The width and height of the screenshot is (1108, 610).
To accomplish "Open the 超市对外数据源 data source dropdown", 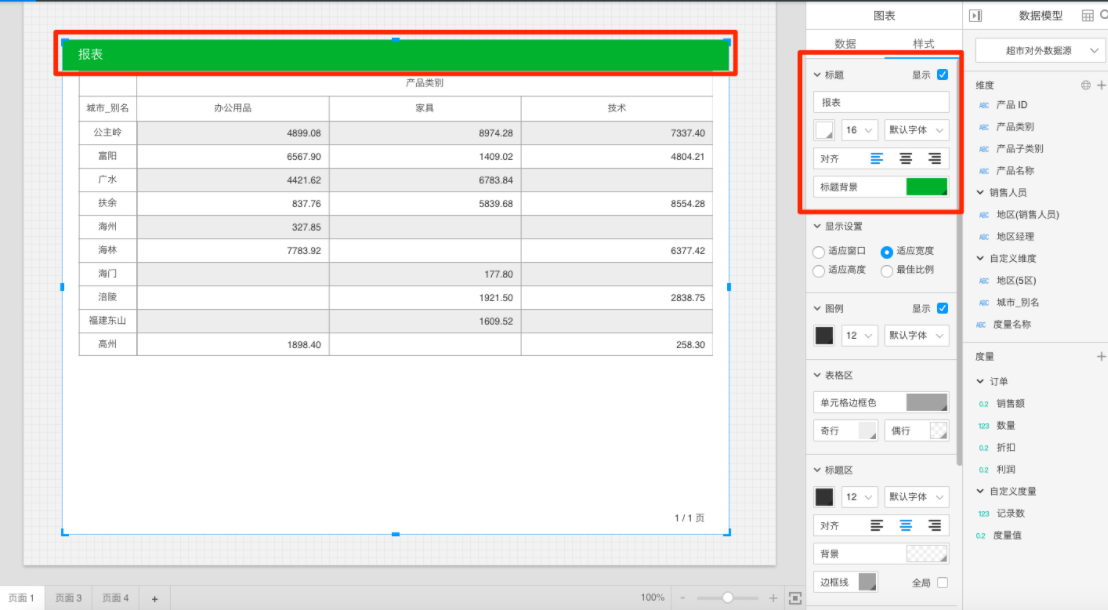I will [1039, 51].
